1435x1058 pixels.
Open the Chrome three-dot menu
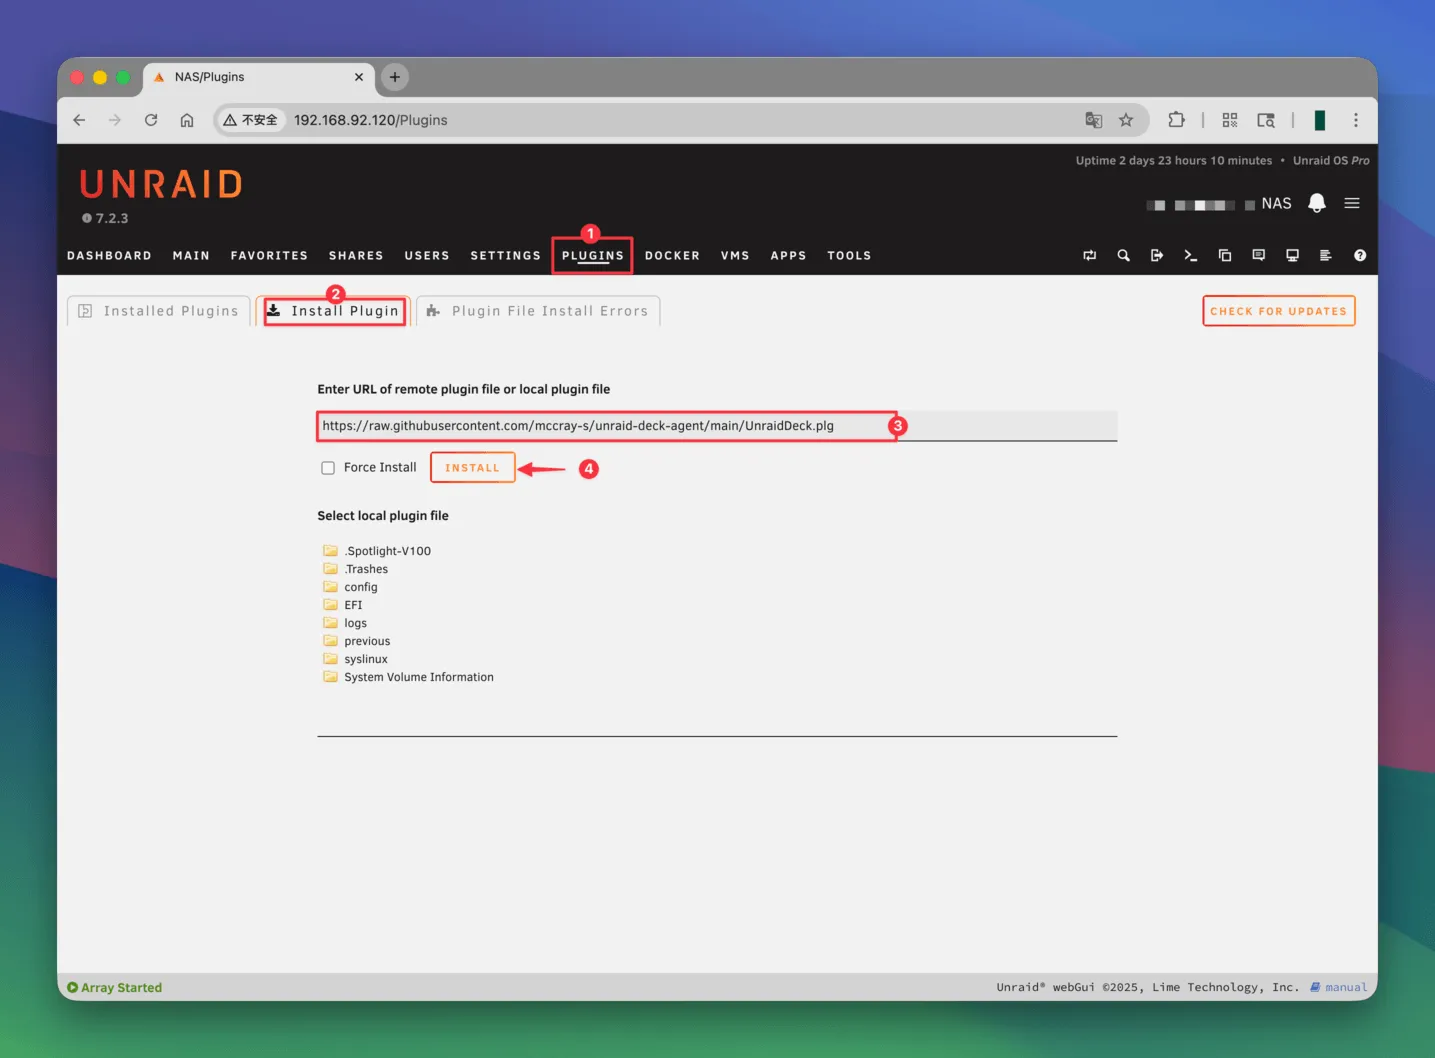click(x=1356, y=120)
